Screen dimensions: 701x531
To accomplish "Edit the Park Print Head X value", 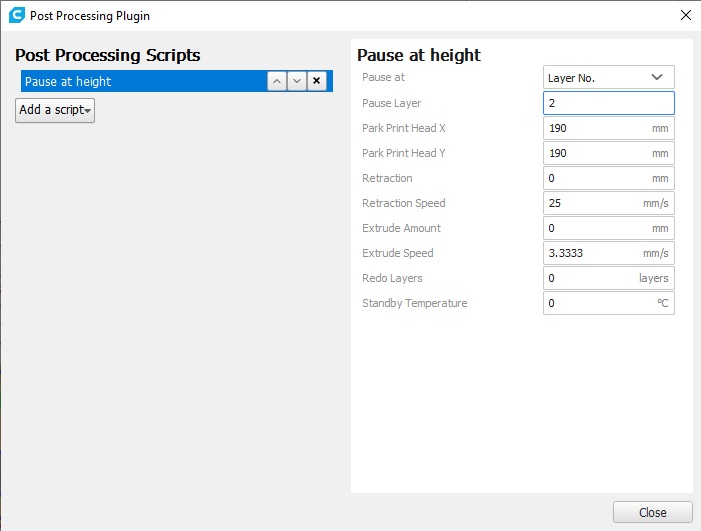I will (x=609, y=128).
